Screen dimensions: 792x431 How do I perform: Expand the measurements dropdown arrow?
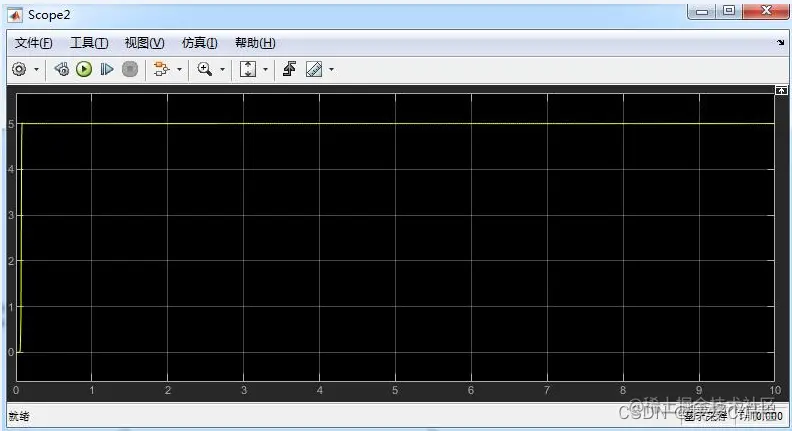(x=331, y=70)
